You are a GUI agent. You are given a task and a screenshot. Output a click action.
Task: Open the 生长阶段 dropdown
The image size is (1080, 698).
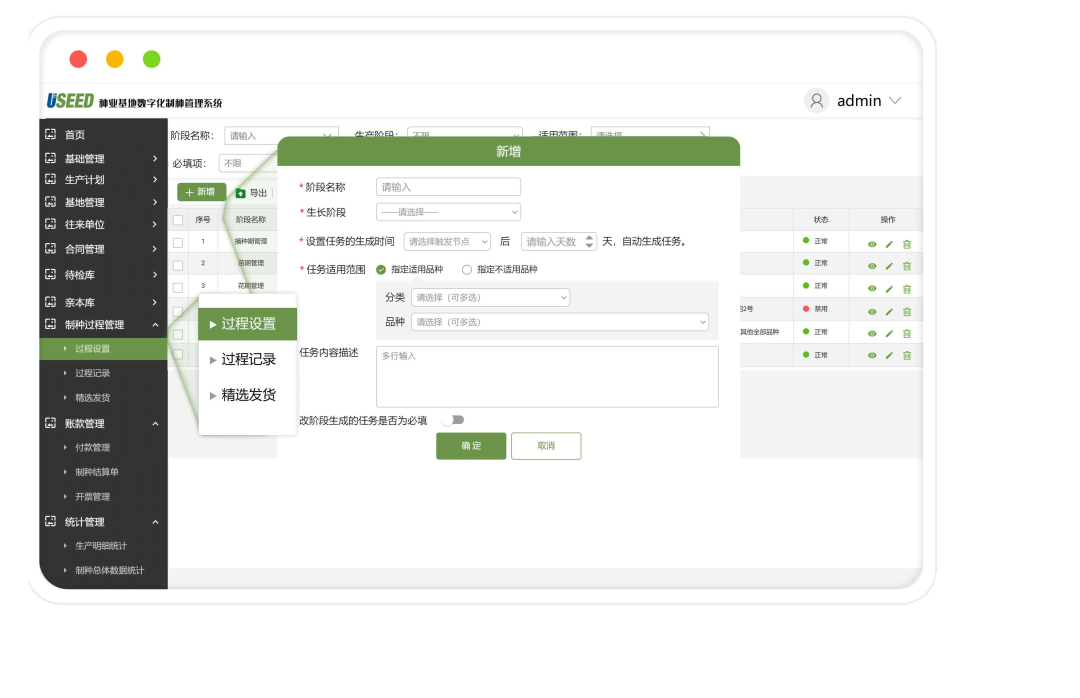coord(448,212)
